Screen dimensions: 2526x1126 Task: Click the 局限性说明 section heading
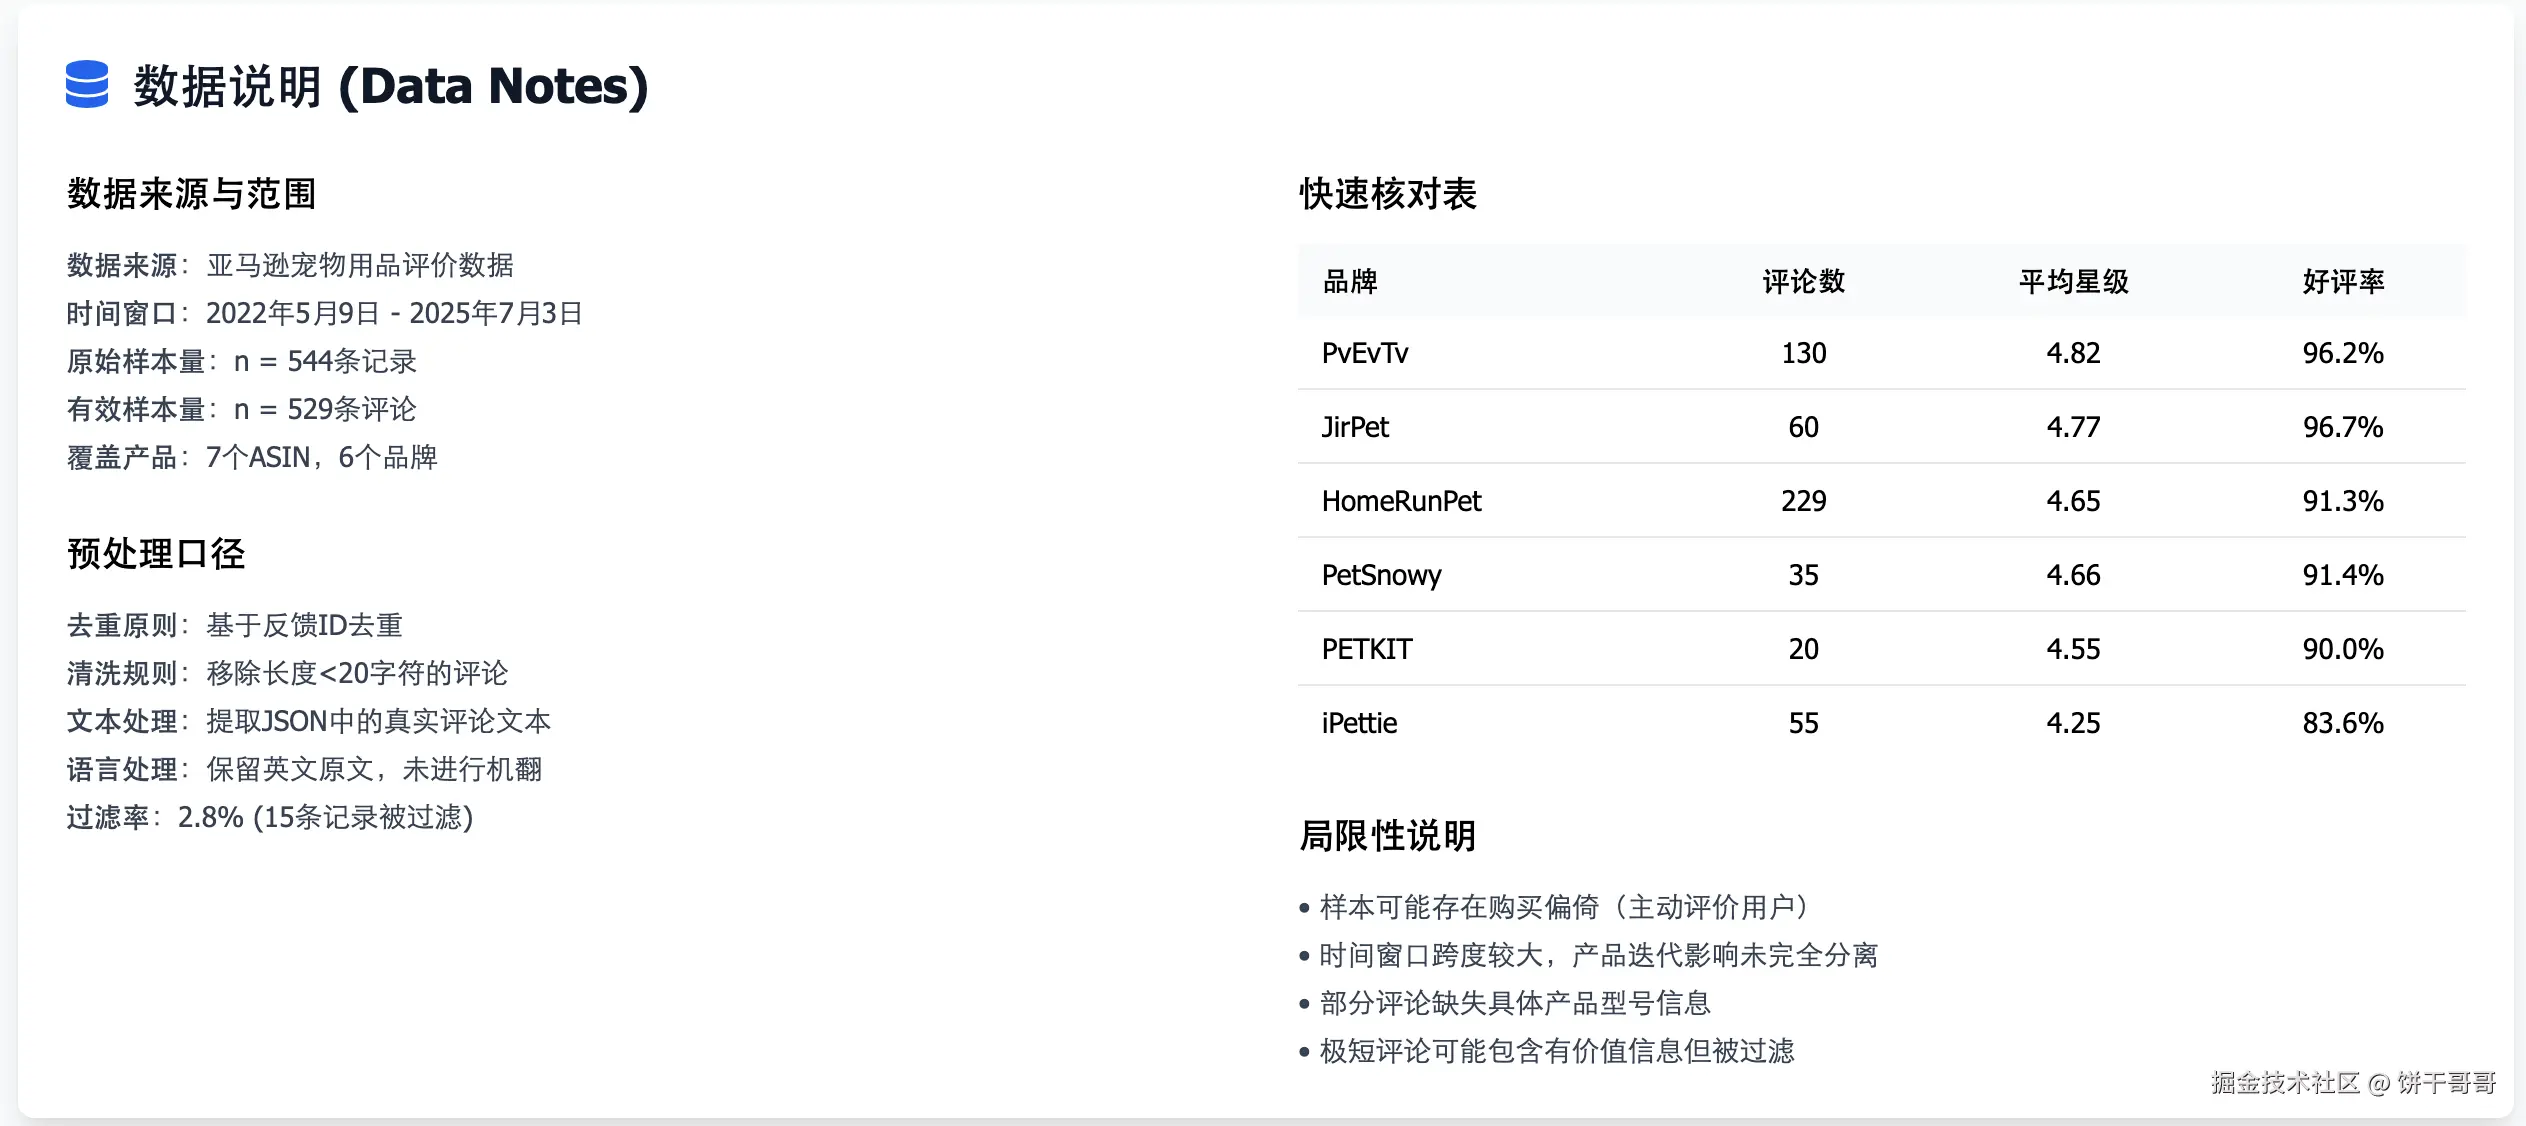tap(1387, 836)
